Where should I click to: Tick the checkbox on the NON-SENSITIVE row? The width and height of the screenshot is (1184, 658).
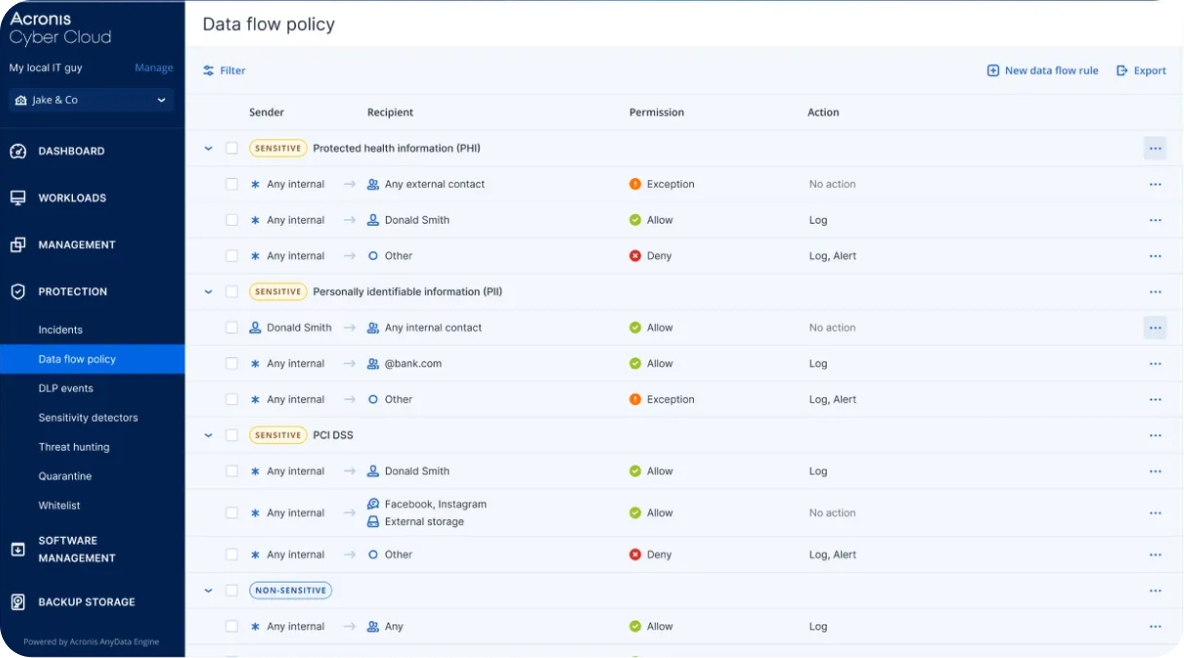coord(232,590)
